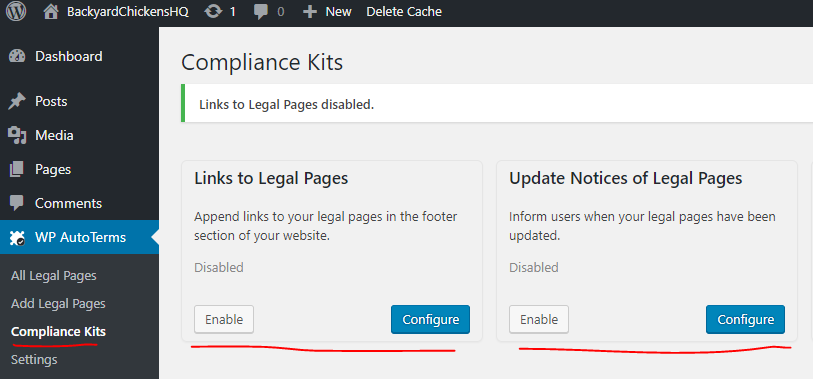Click 'Append links to your legal pages' description
The height and width of the screenshot is (379, 813).
coord(326,226)
